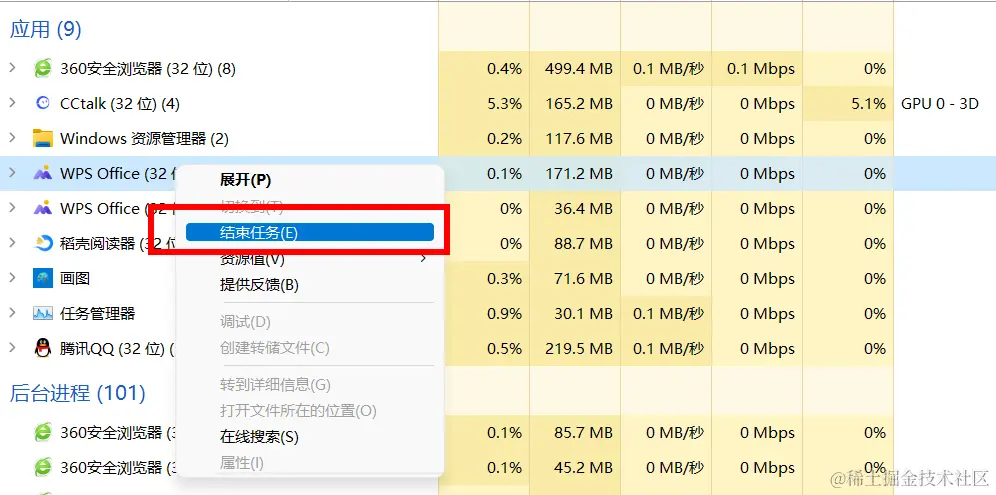This screenshot has height=495, width=996.
Task: Click the WPS Office icon in the 36.4 MB row
Action: [x=43, y=208]
